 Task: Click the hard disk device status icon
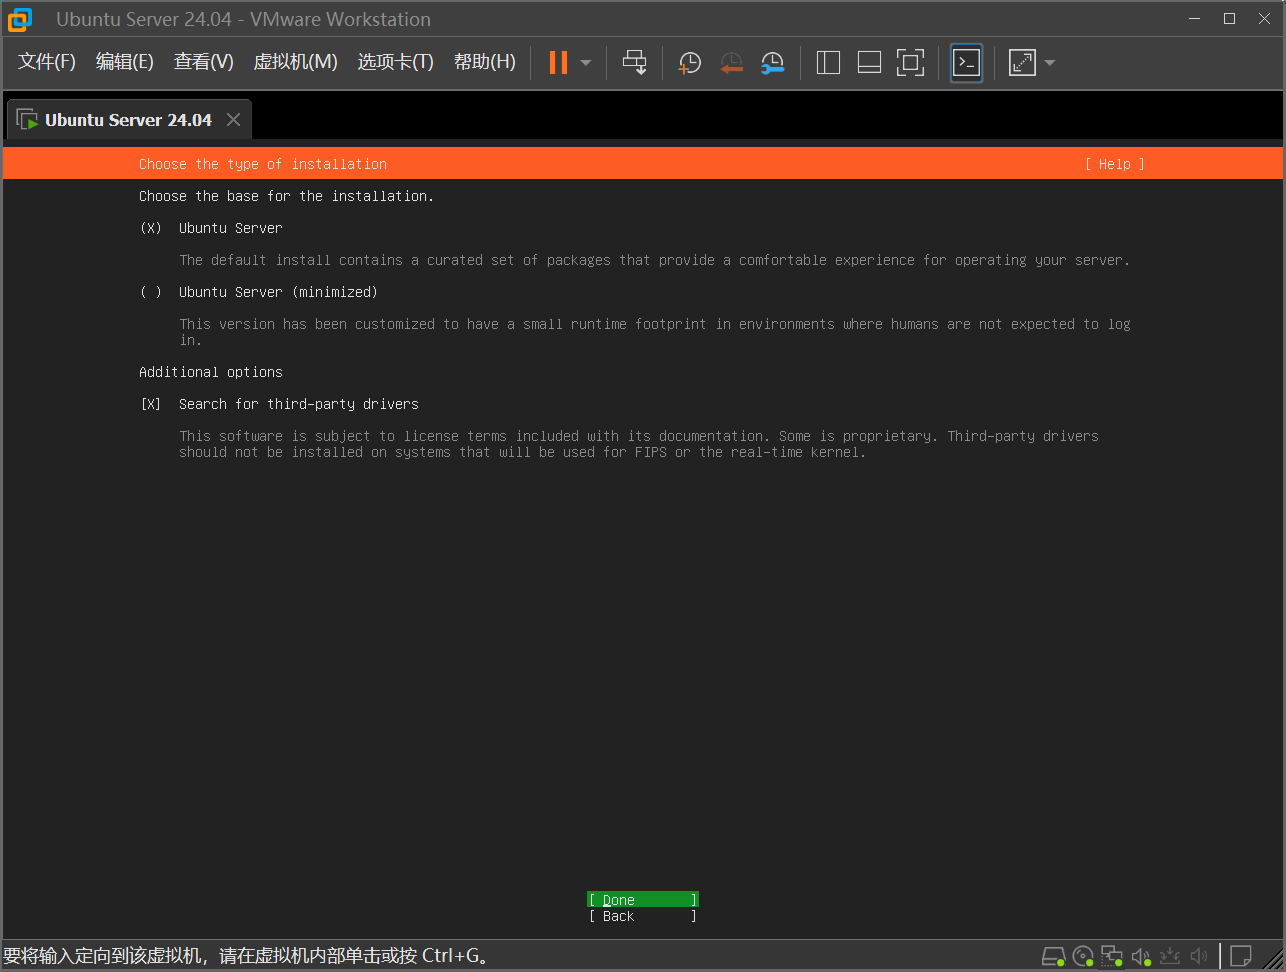pos(1053,957)
